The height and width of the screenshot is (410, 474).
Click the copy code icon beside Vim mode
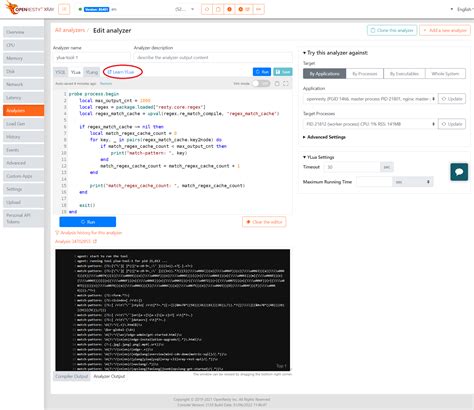[277, 84]
